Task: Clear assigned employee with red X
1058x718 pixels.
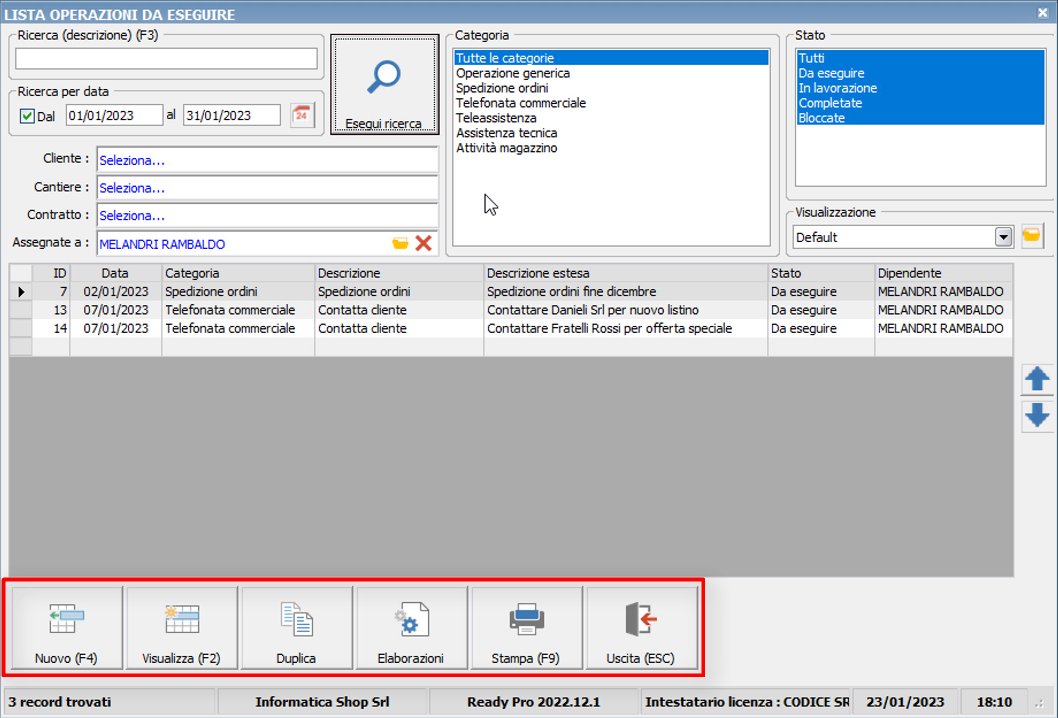Action: [x=424, y=243]
